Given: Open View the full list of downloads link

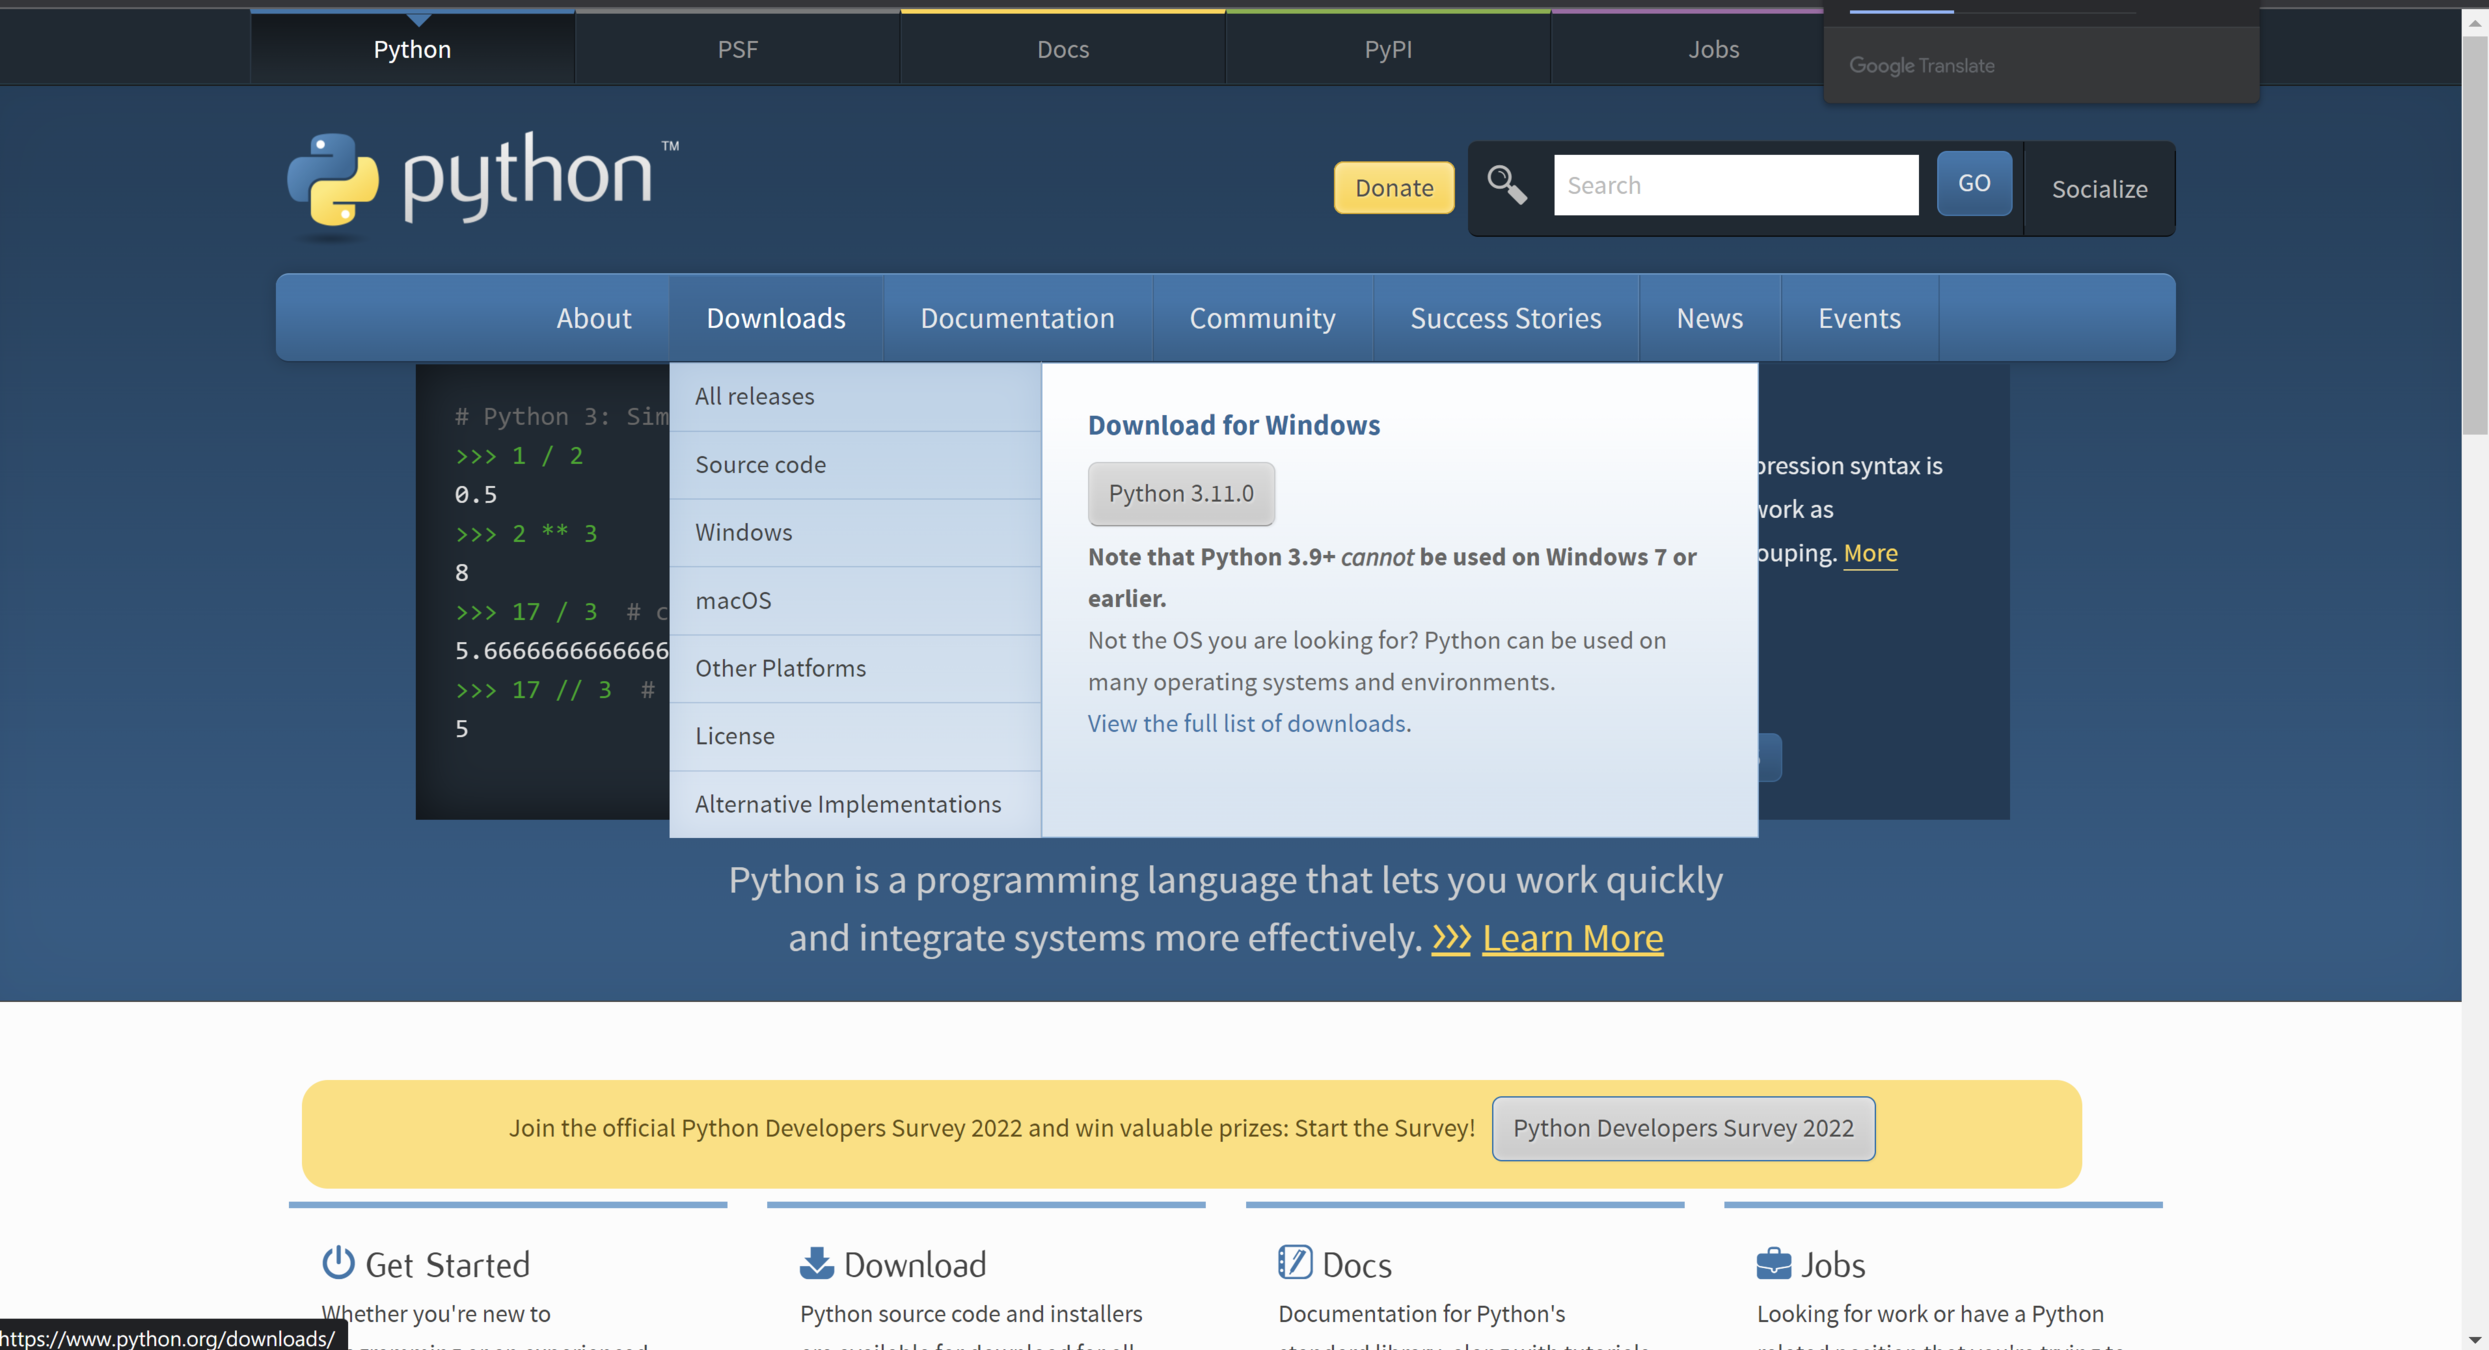Looking at the screenshot, I should pos(1248,723).
